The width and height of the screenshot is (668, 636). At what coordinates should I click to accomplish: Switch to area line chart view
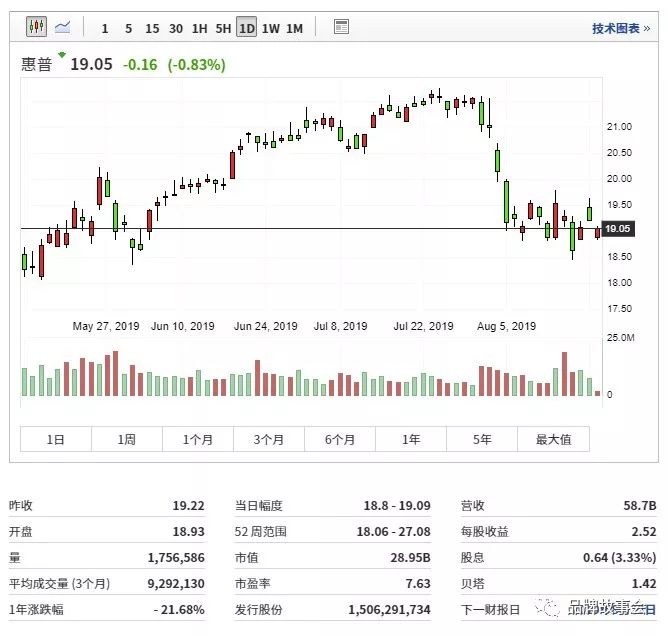pyautogui.click(x=63, y=27)
